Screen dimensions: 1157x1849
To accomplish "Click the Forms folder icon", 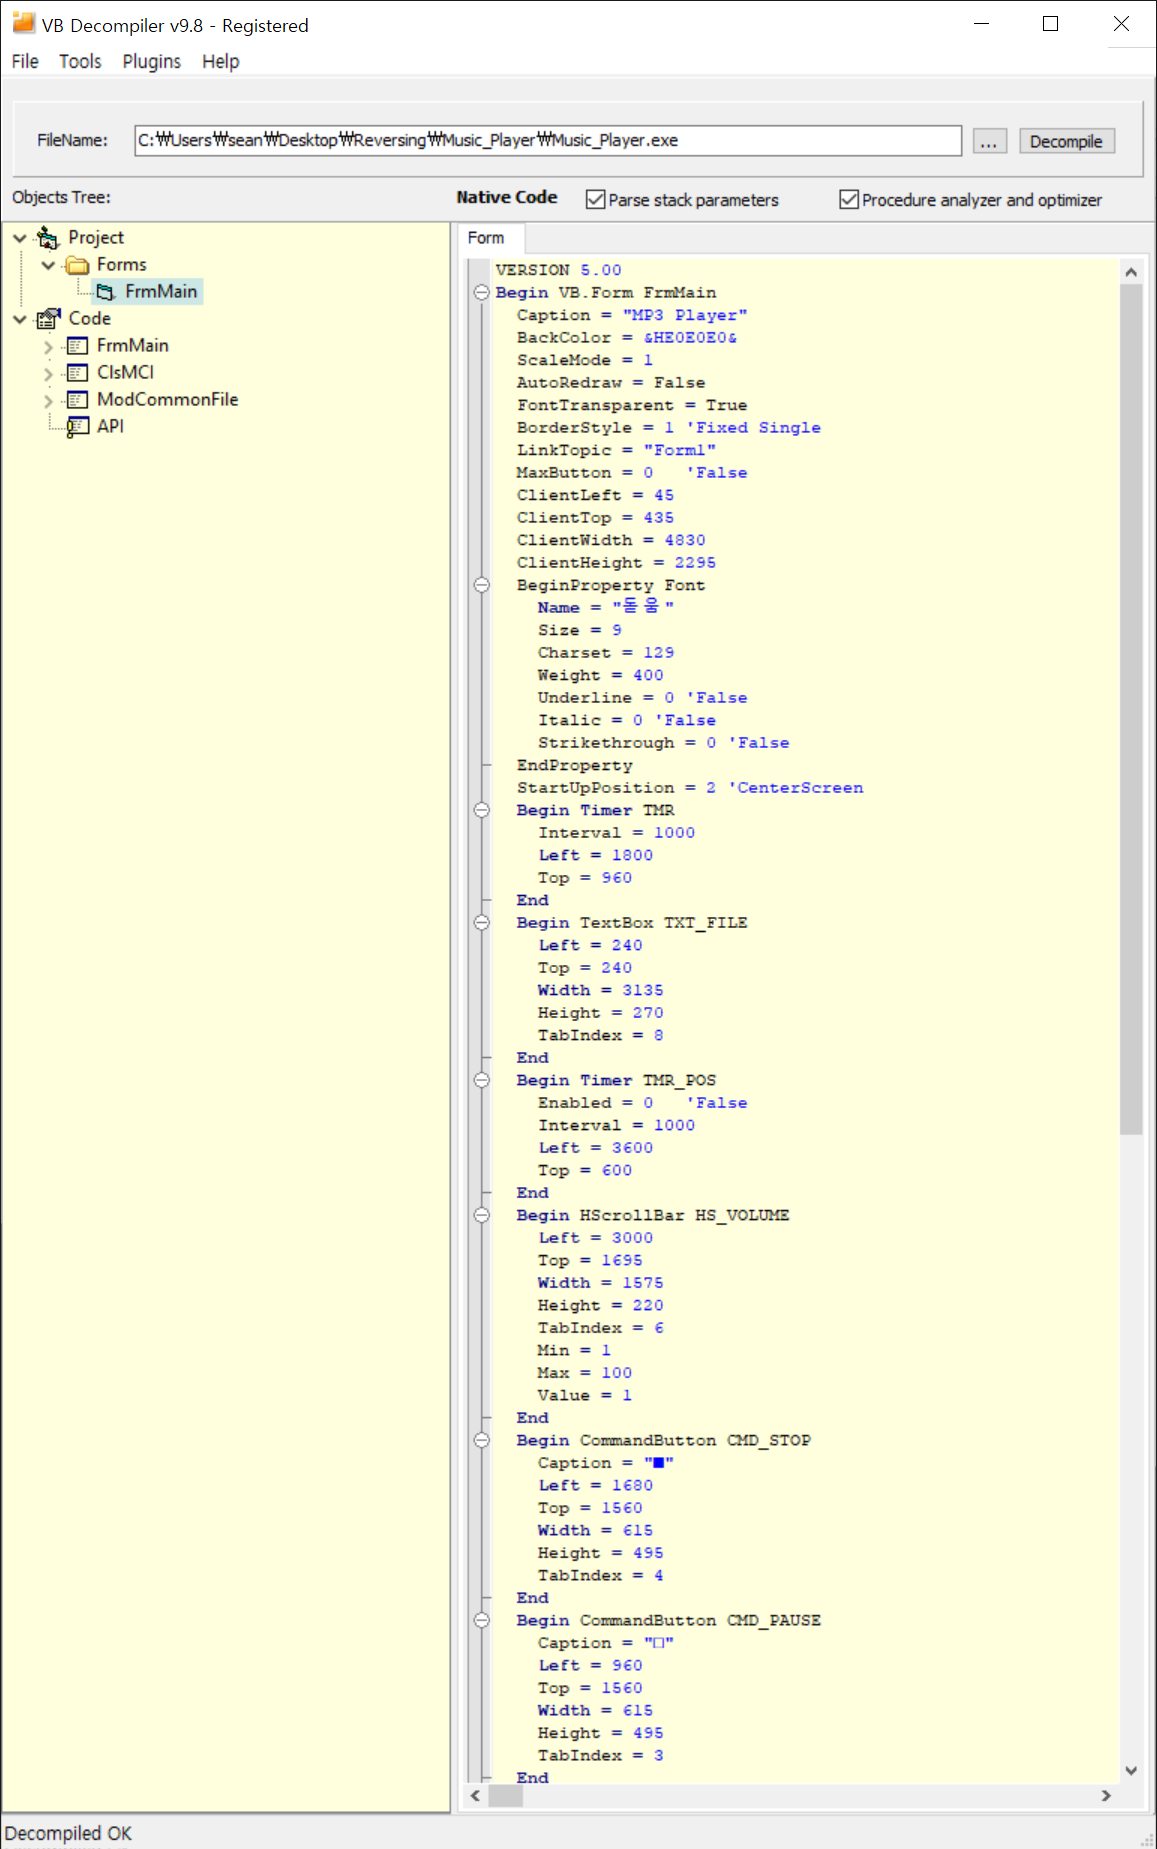I will click(77, 265).
